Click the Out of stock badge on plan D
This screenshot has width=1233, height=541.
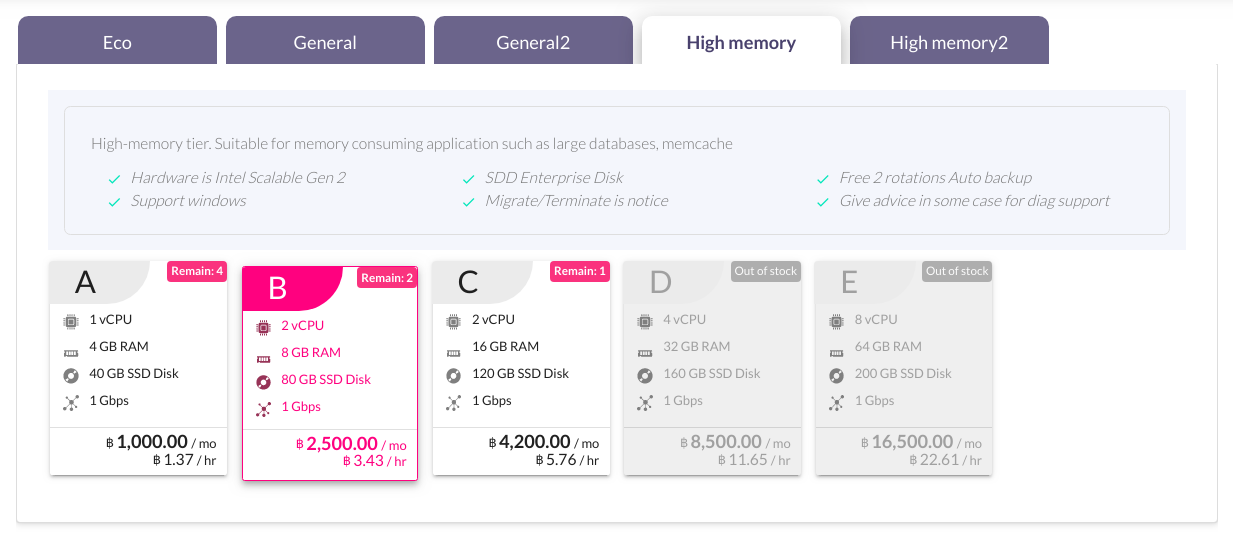click(766, 271)
